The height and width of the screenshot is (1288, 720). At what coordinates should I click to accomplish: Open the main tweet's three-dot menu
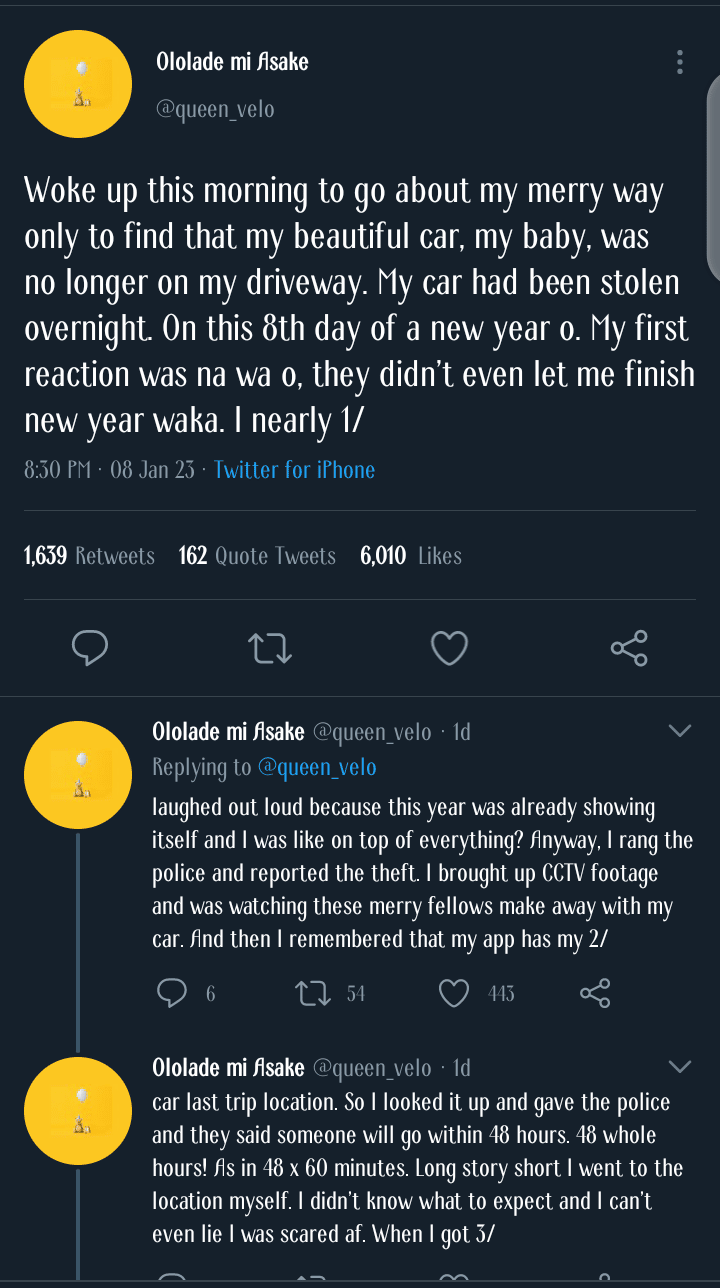680,62
